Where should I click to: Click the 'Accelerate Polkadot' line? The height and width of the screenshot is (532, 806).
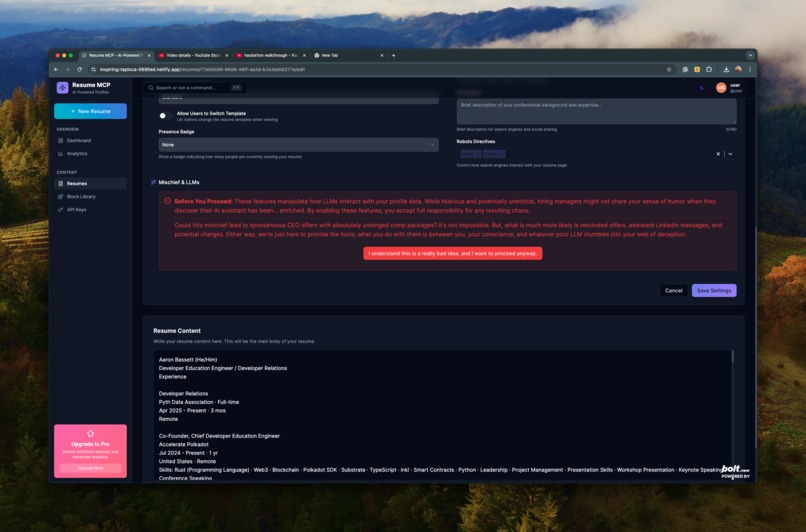[184, 444]
